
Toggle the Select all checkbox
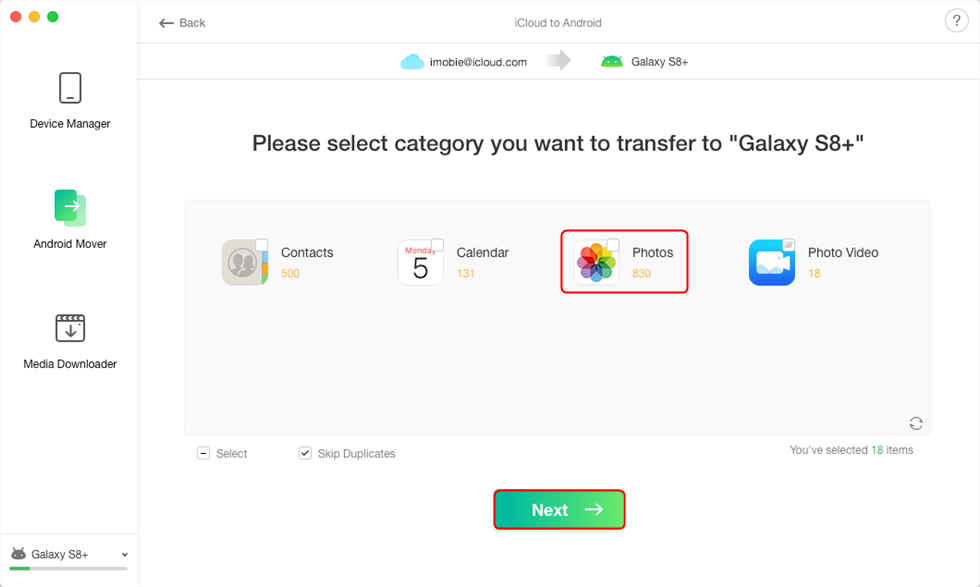(204, 453)
